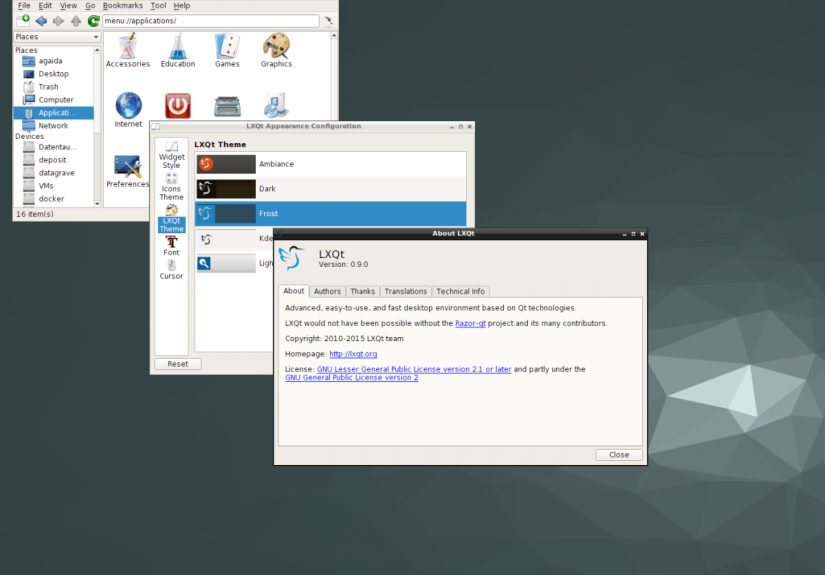Click the Reset button in appearance dialog
The image size is (825, 575).
click(x=178, y=364)
